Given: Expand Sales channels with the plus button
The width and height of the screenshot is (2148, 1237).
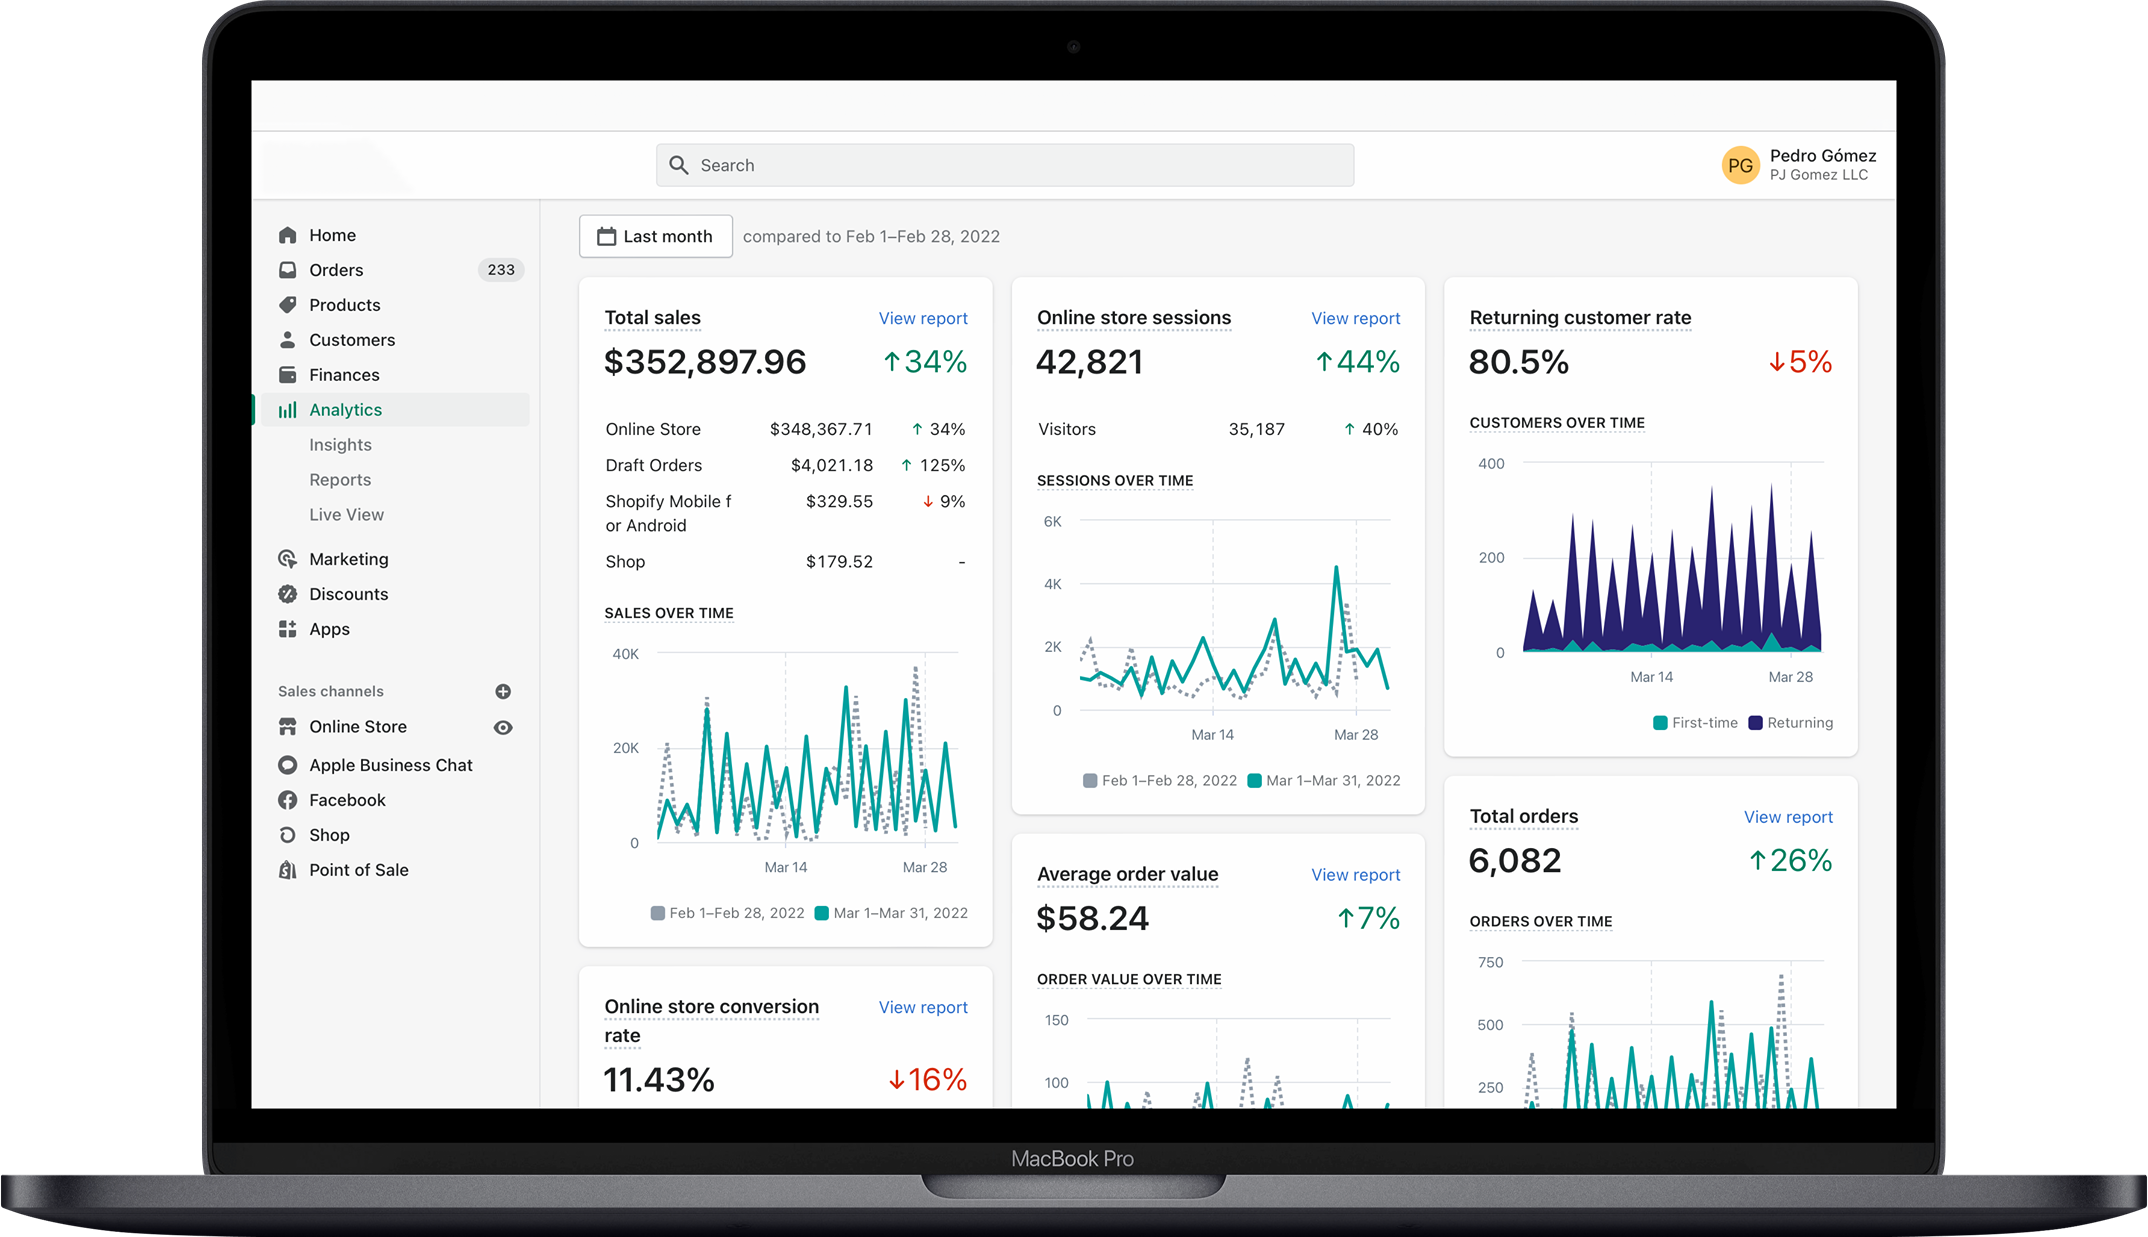Looking at the screenshot, I should click(503, 691).
